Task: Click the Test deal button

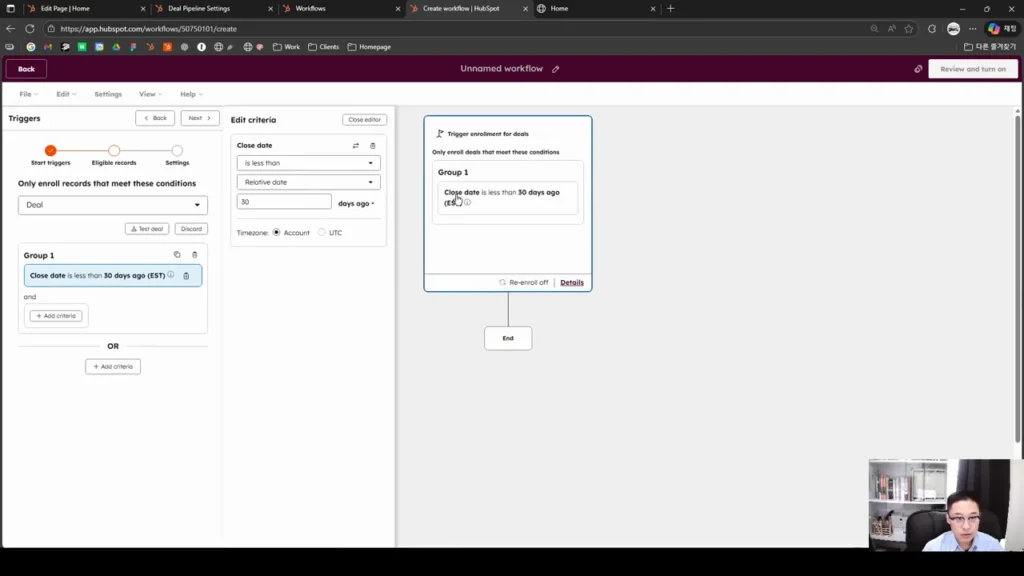Action: point(147,229)
